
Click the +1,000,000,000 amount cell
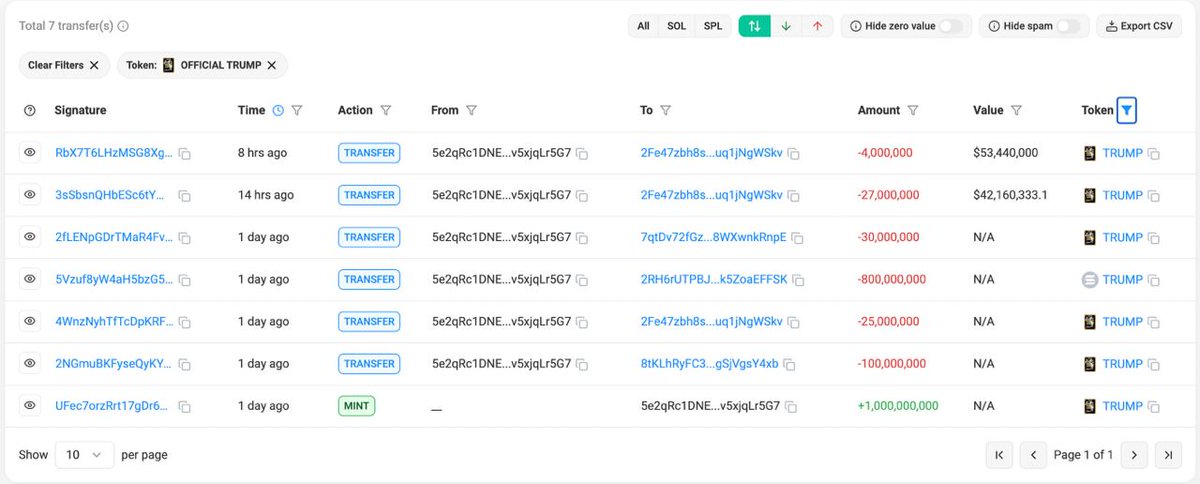tap(898, 406)
